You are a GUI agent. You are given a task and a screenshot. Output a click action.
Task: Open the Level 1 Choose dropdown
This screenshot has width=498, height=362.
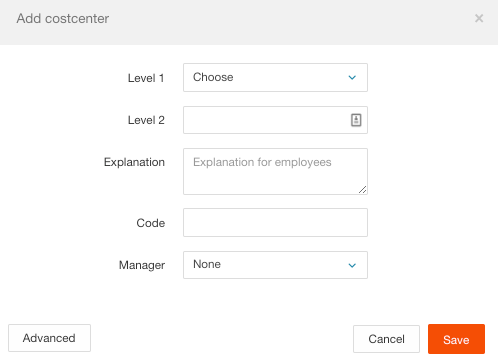coord(275,77)
